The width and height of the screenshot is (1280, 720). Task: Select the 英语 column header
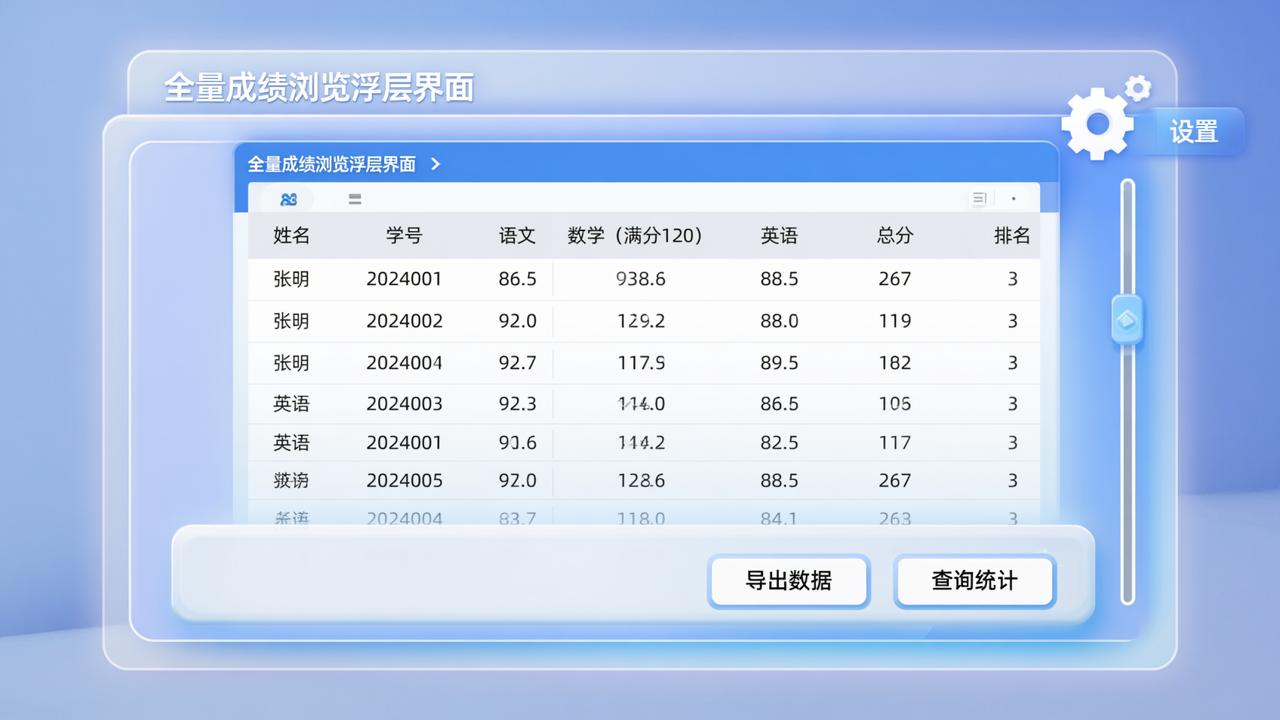pos(779,236)
